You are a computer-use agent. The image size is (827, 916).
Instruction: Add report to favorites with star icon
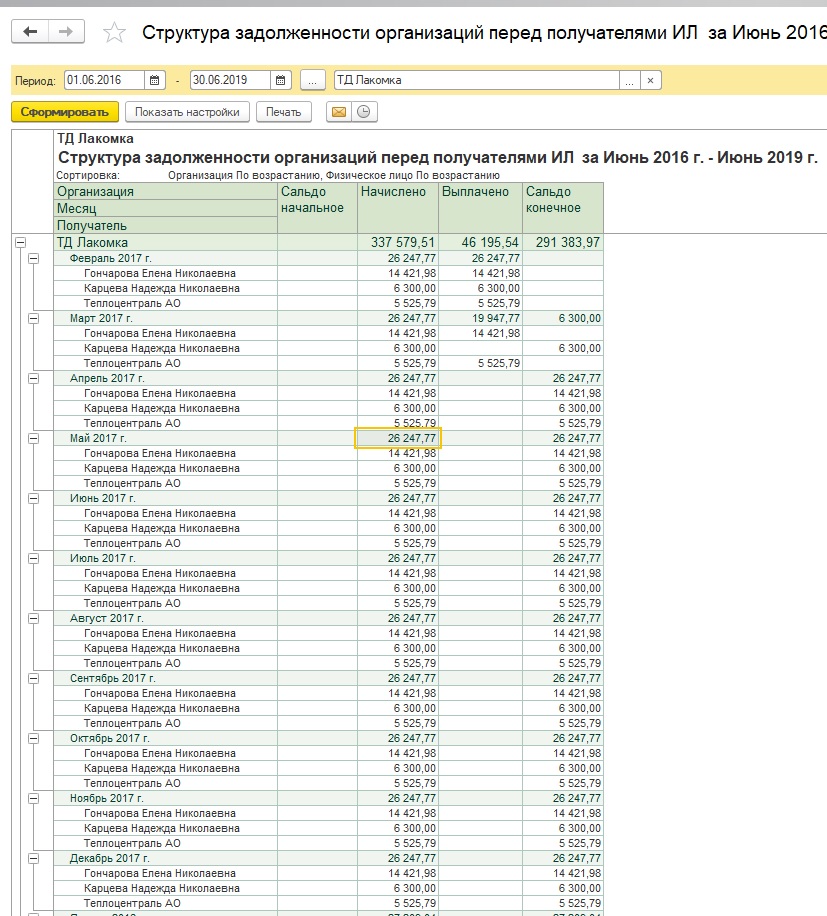[x=114, y=32]
